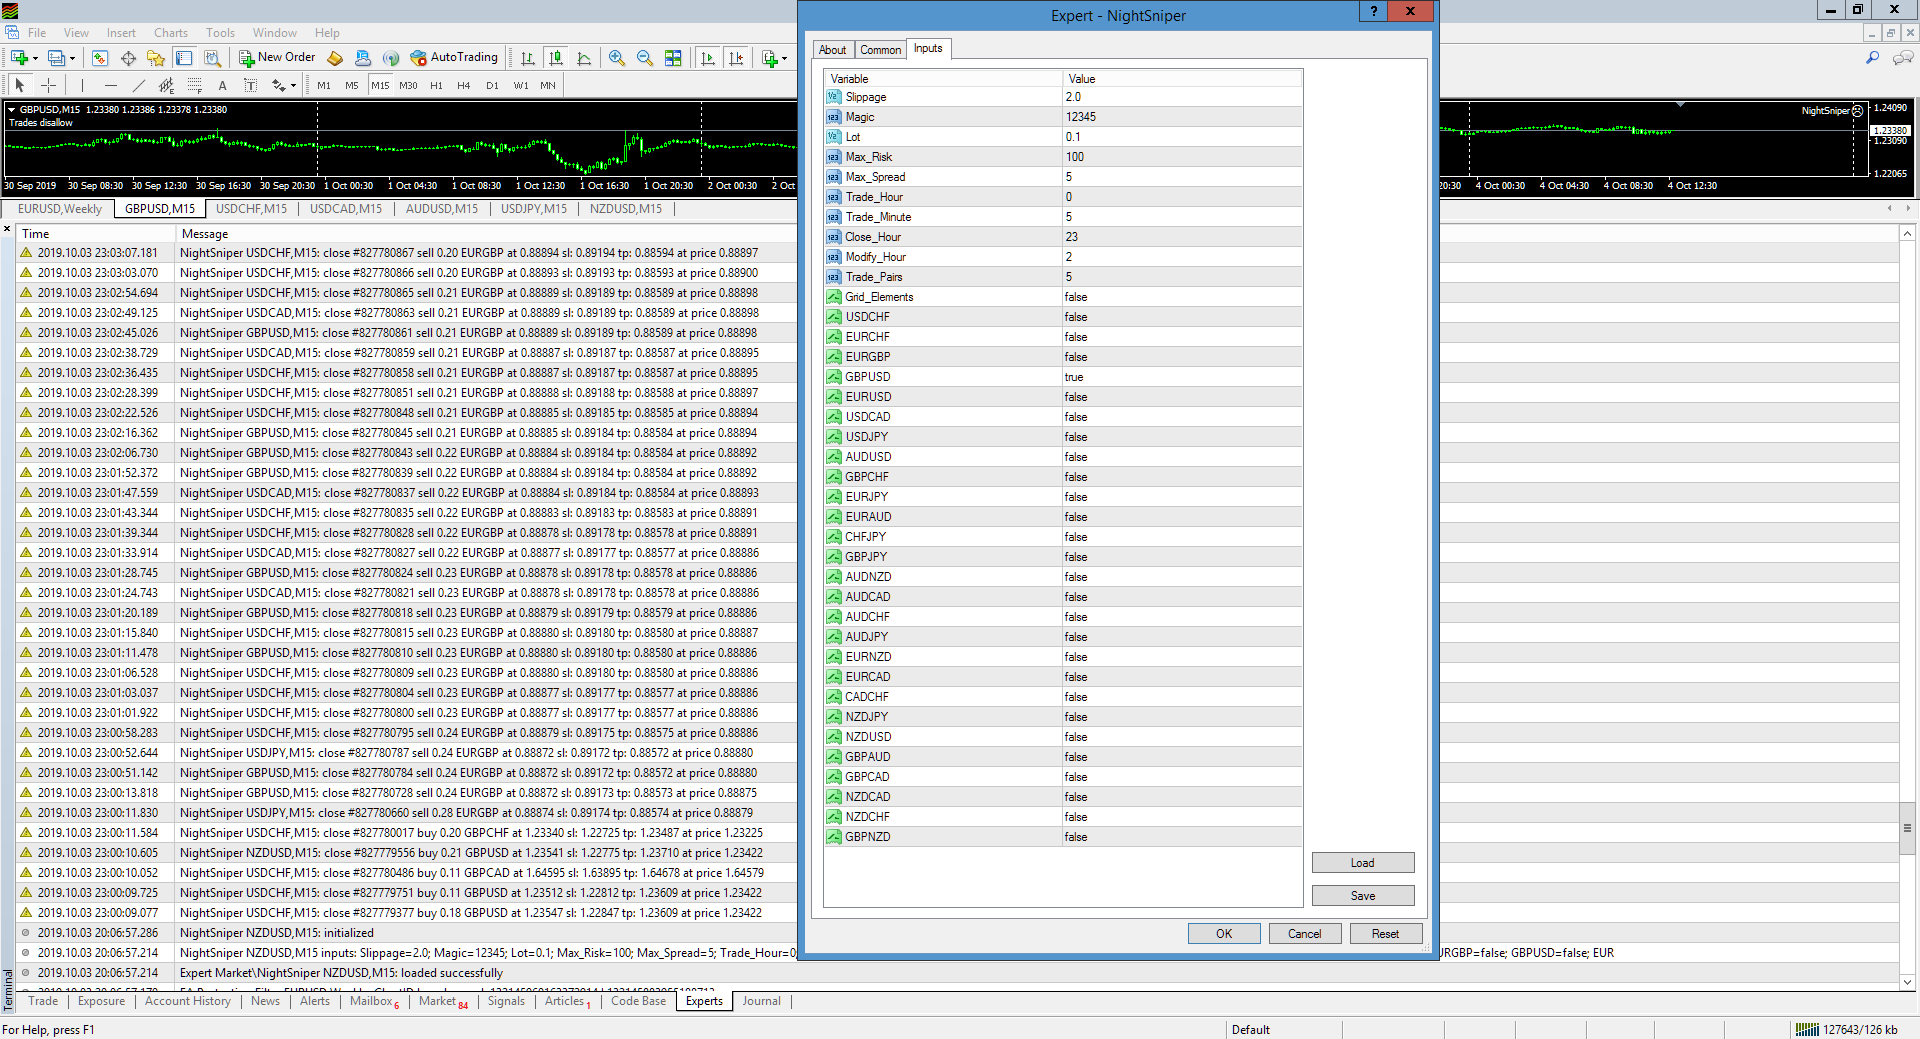The image size is (1920, 1039).
Task: Toggle chart Auto Scroll icon
Action: (x=708, y=58)
